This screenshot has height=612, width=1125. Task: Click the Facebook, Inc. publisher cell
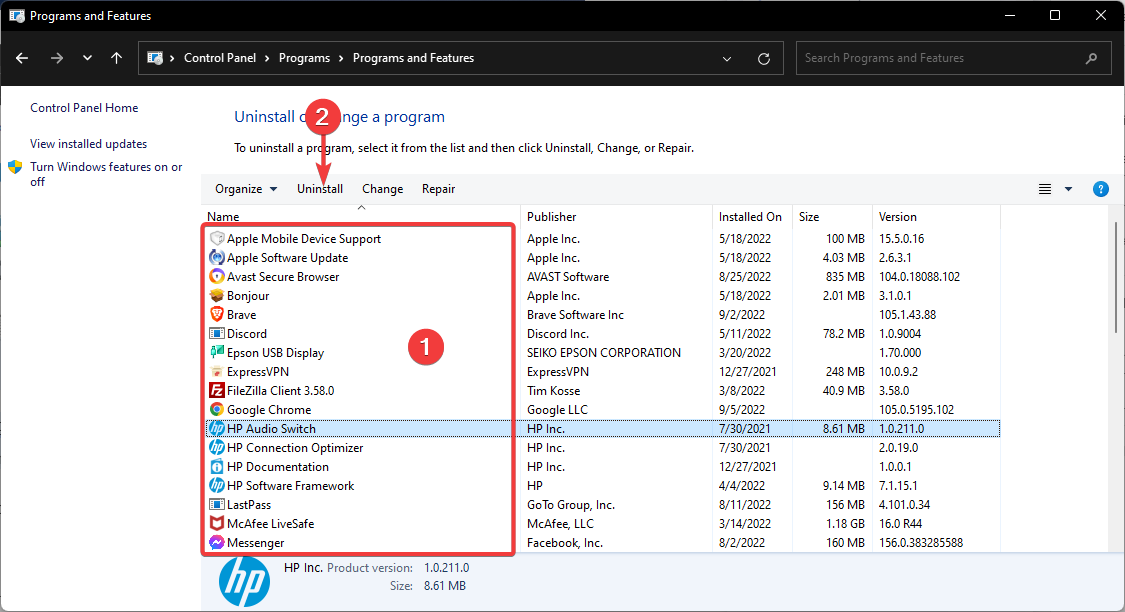click(x=565, y=543)
